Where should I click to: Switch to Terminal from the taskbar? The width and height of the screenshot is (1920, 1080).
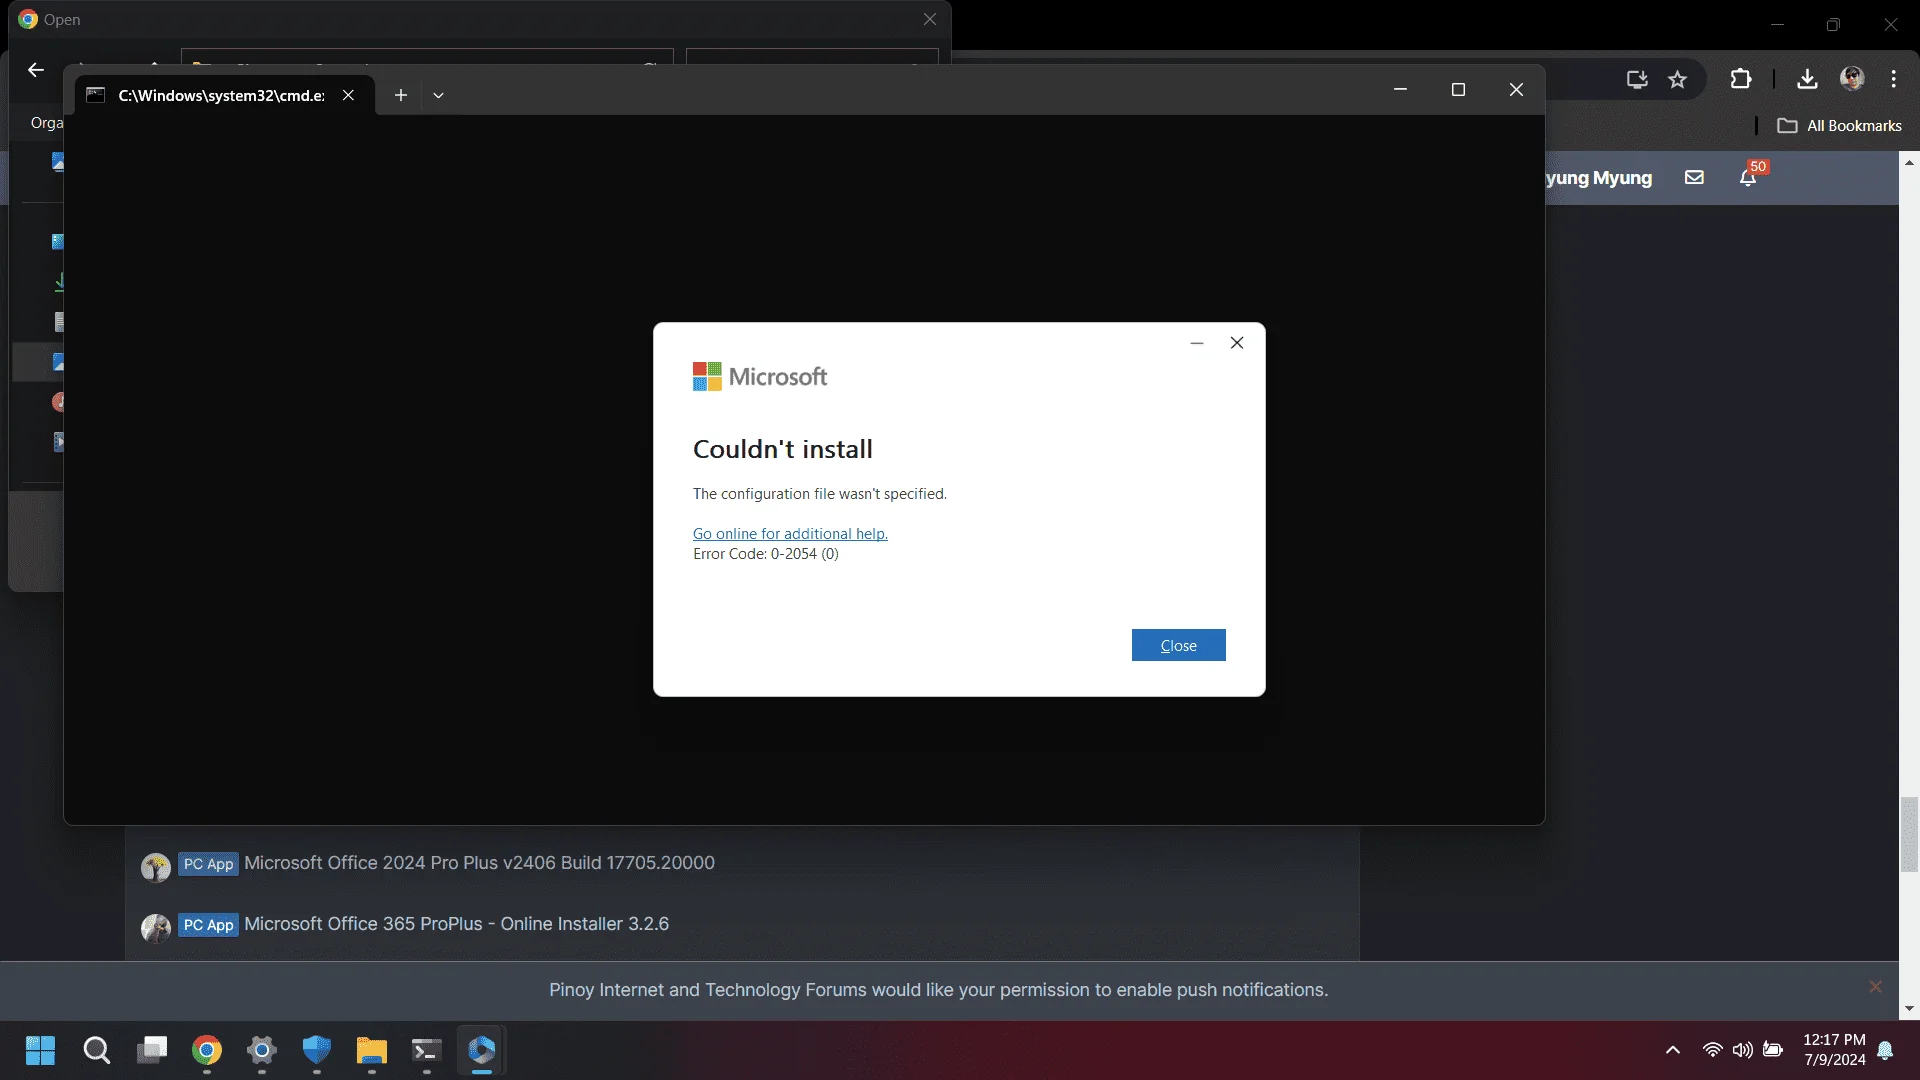coord(426,1050)
